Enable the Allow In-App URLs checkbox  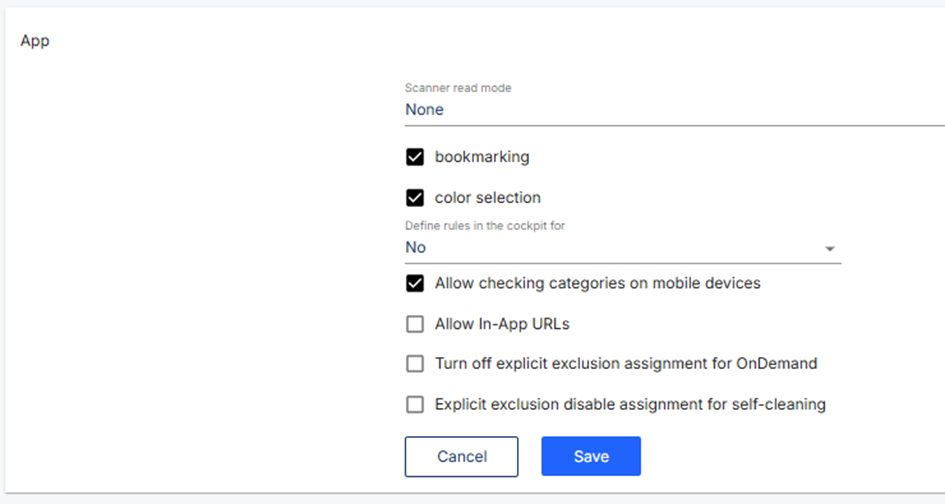coord(415,324)
